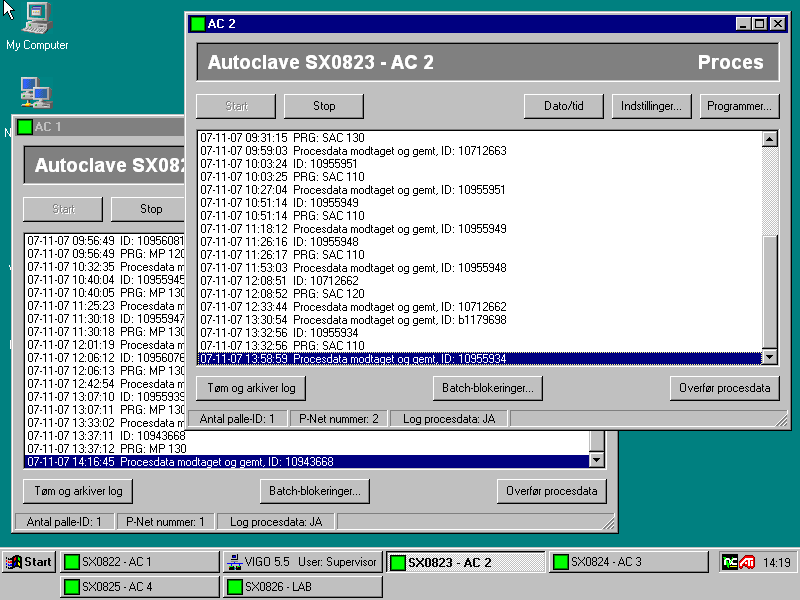Image resolution: width=800 pixels, height=600 pixels.
Task: Open the Windows Start button
Action: pyautogui.click(x=29, y=562)
